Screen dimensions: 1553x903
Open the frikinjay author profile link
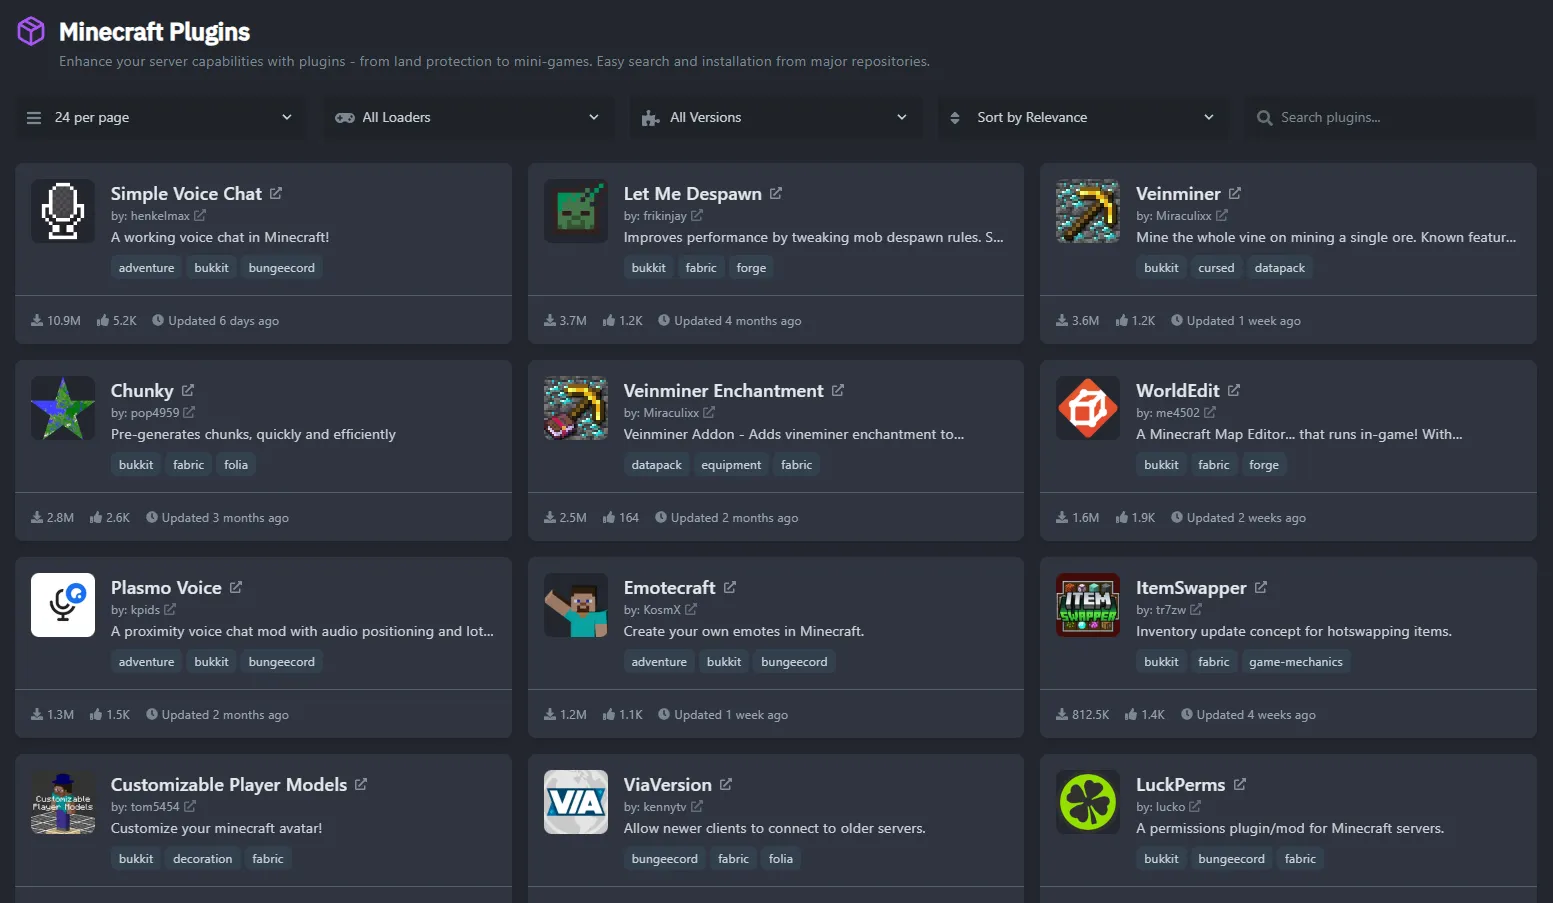click(666, 216)
